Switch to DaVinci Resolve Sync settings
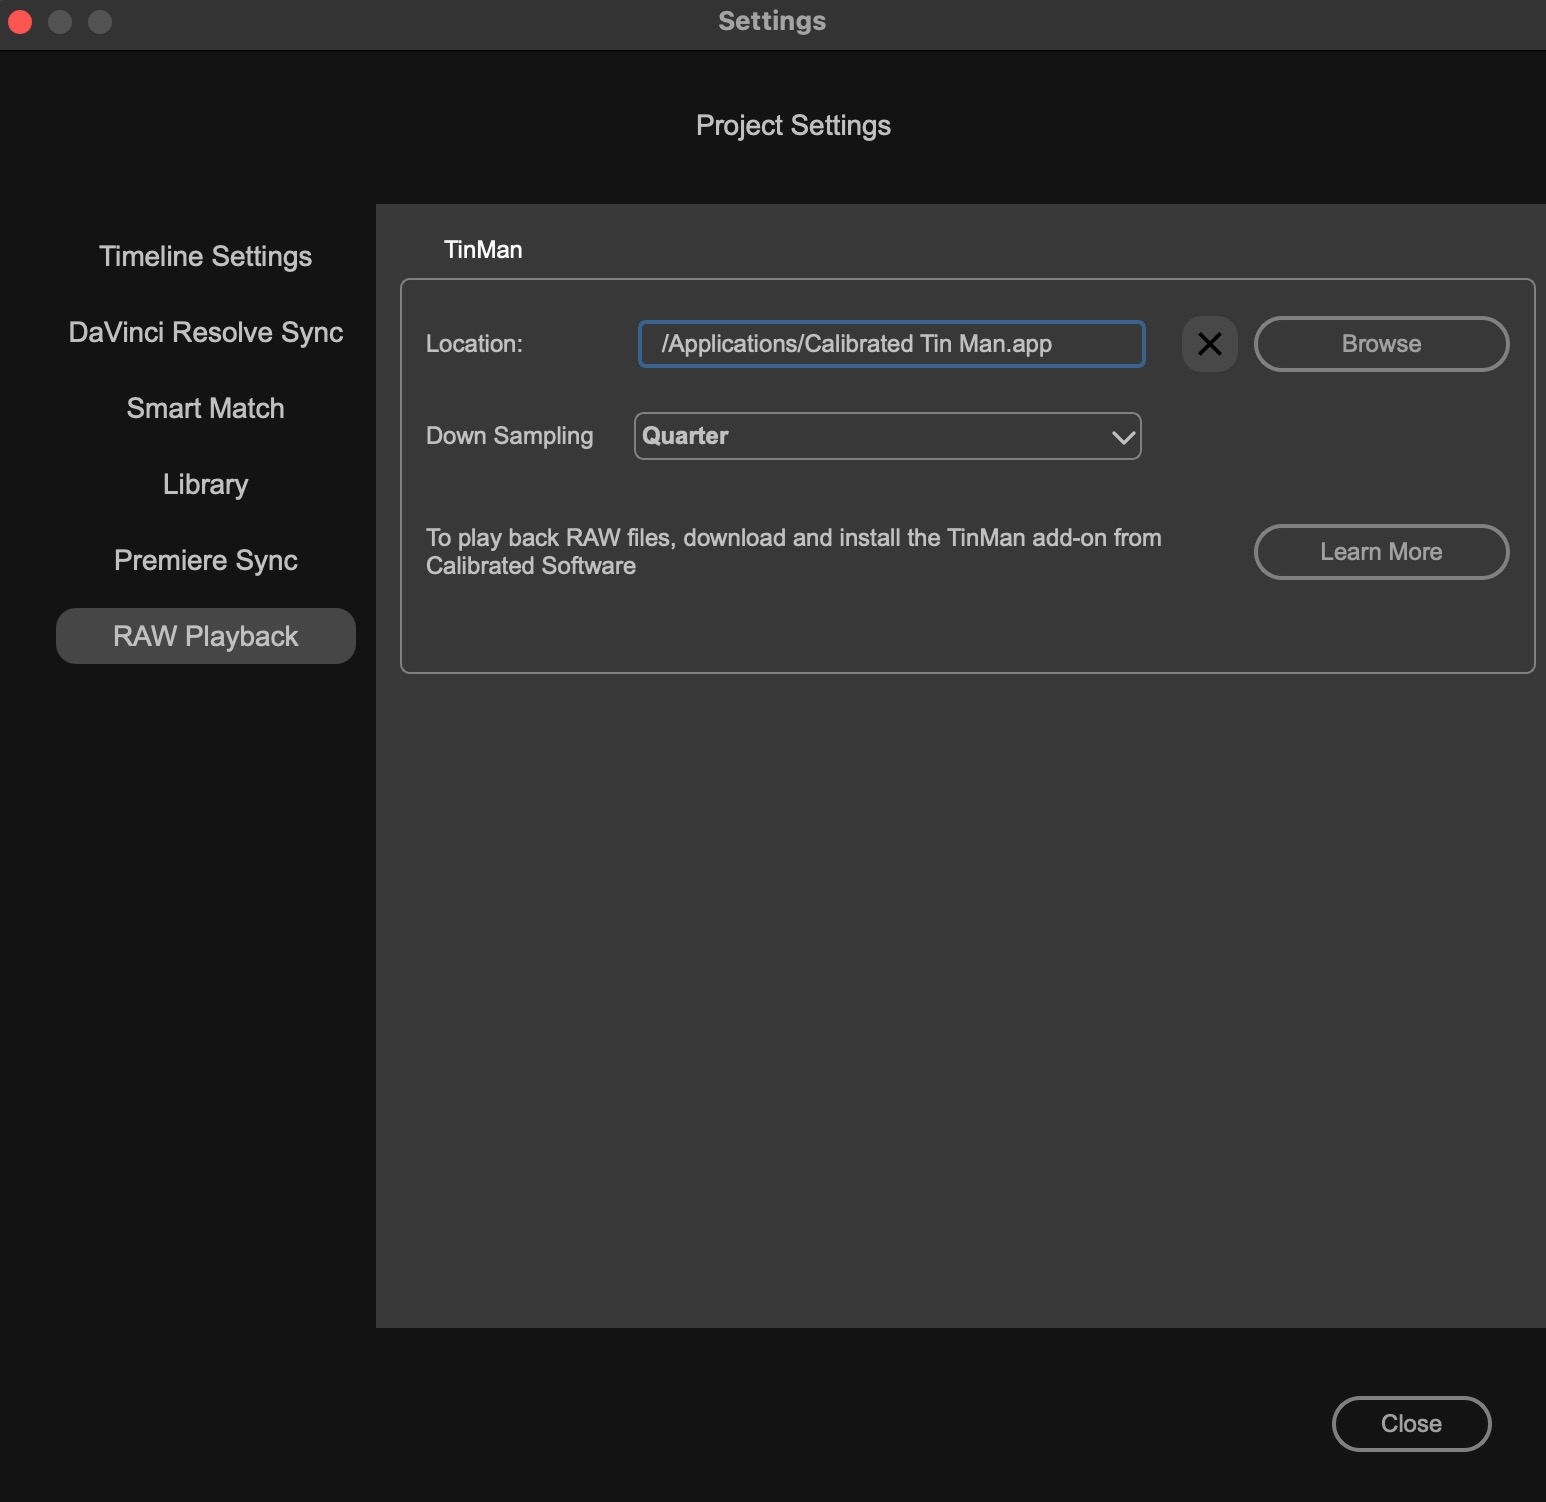This screenshot has width=1546, height=1502. (205, 333)
